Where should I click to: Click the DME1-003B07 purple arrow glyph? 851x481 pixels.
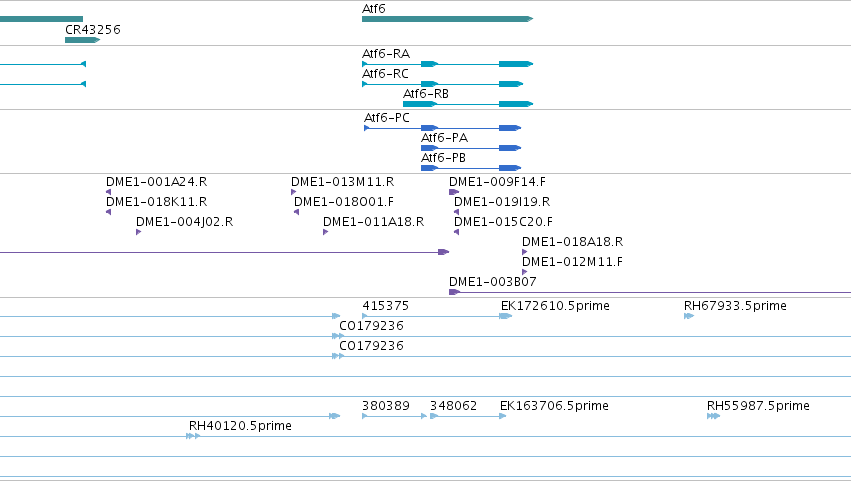pos(454,292)
